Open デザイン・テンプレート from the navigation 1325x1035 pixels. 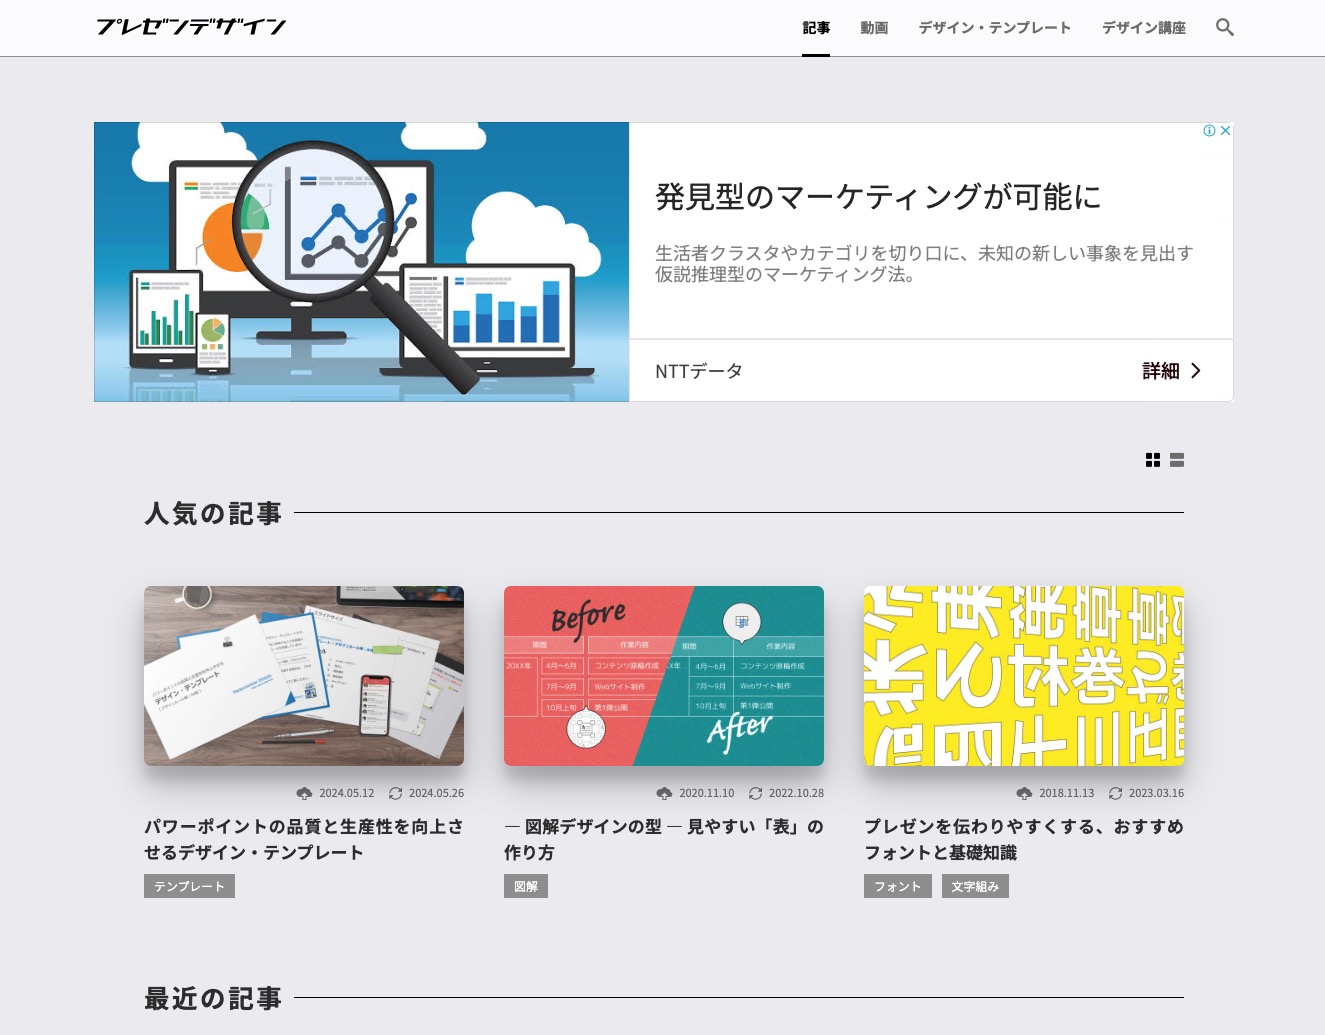coord(994,27)
